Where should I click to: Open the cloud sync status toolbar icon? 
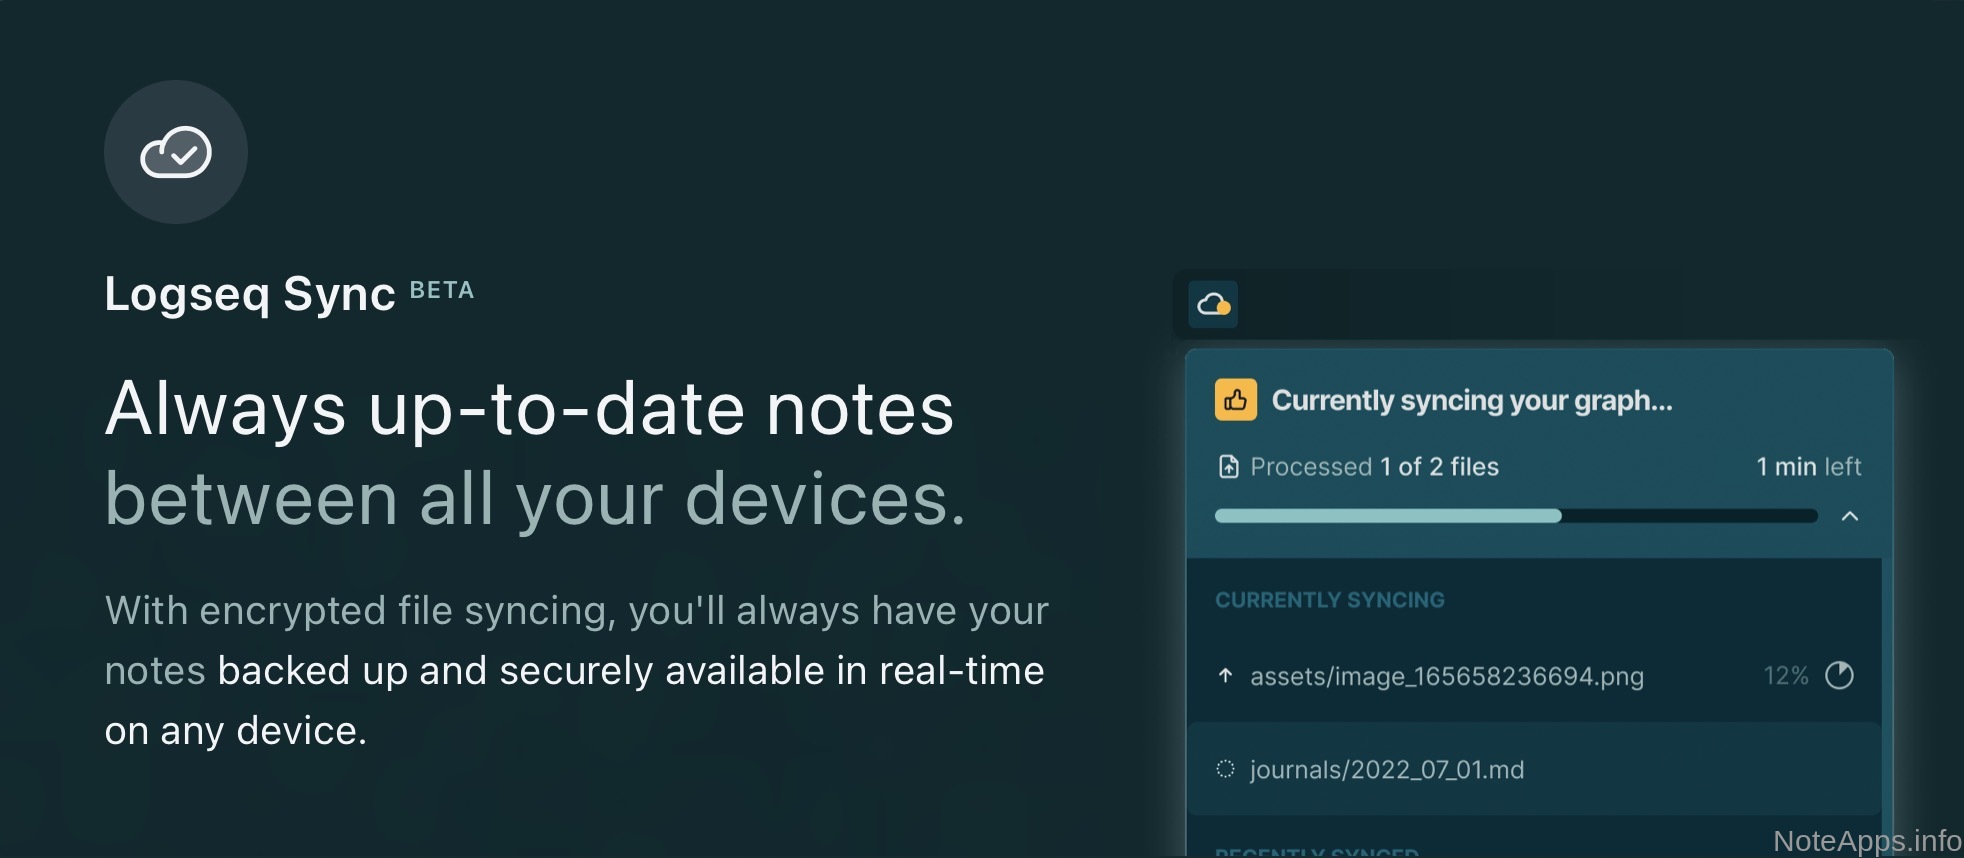coord(1213,304)
